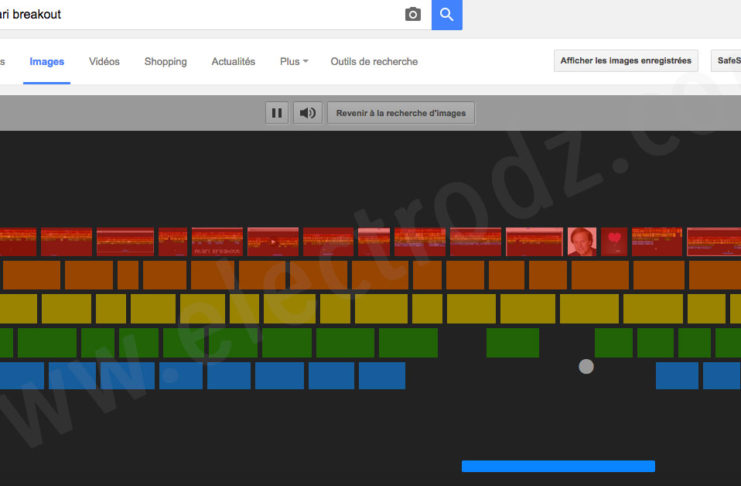741x486 pixels.
Task: Select the Images tab
Action: click(47, 61)
